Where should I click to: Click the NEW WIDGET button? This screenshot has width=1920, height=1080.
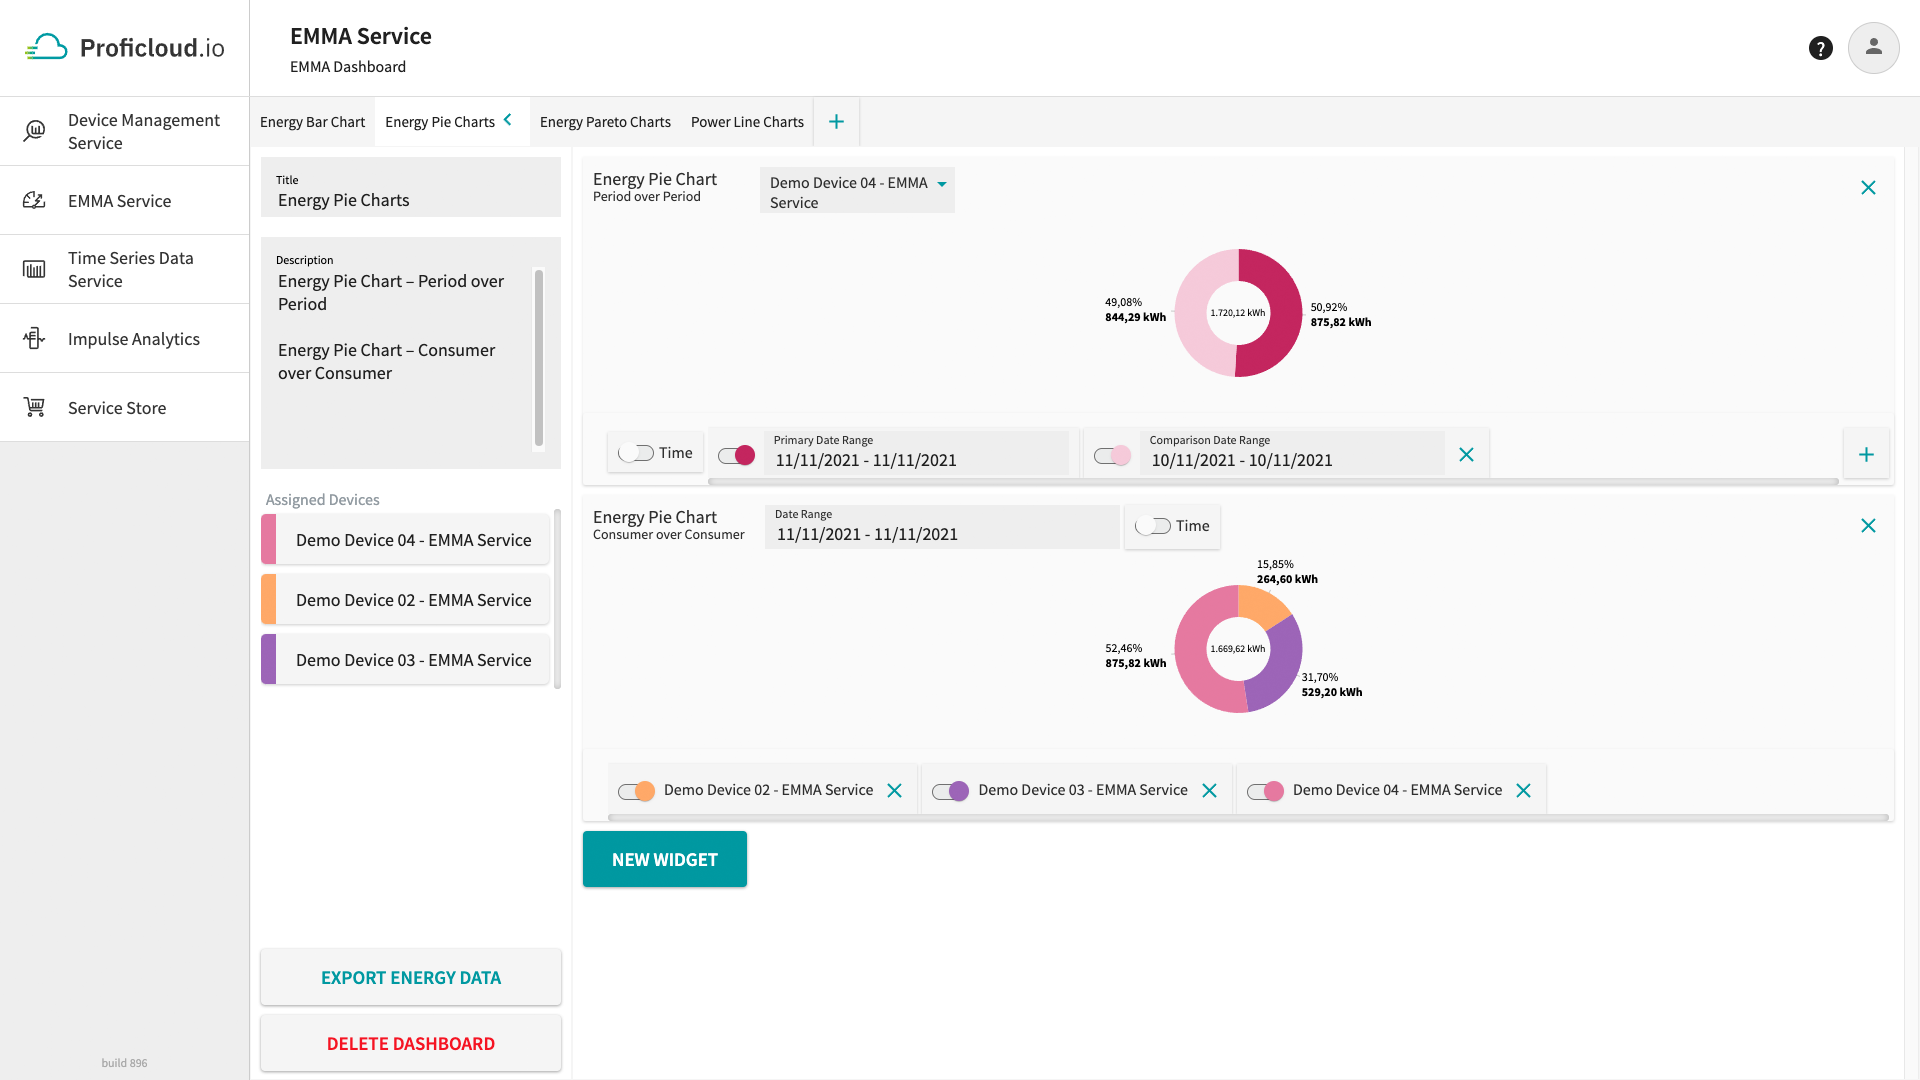pyautogui.click(x=664, y=859)
